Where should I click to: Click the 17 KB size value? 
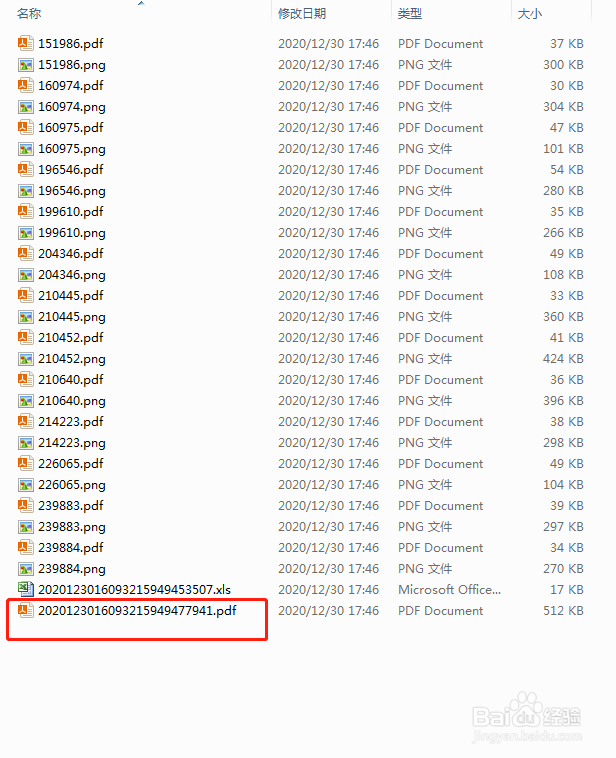(567, 590)
